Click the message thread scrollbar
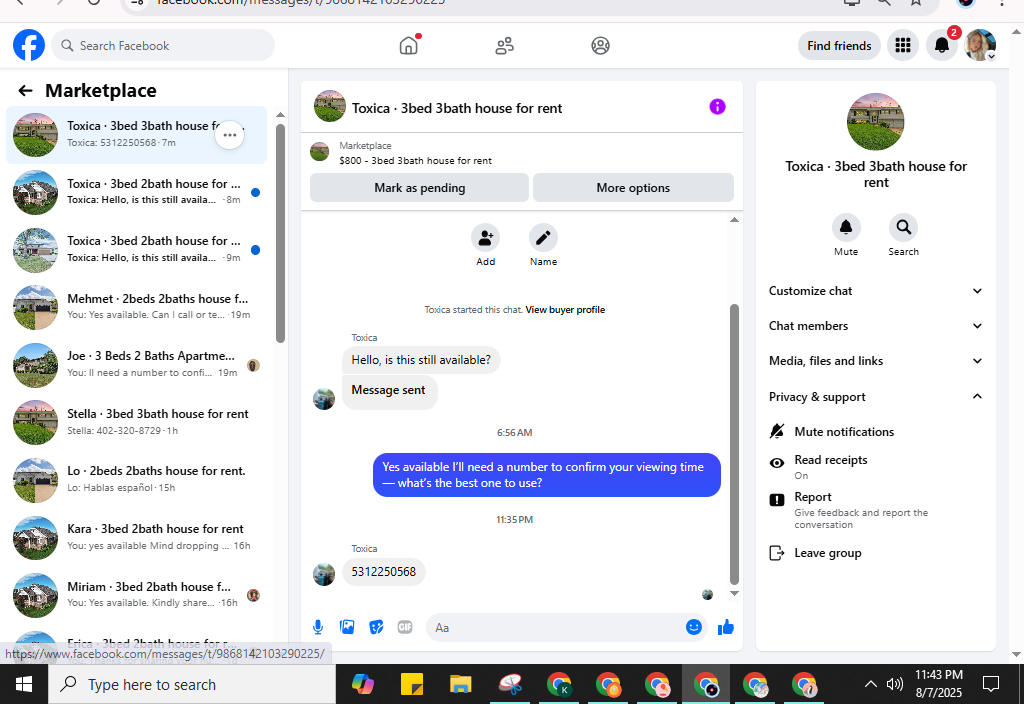The height and width of the screenshot is (704, 1024). pos(734,444)
